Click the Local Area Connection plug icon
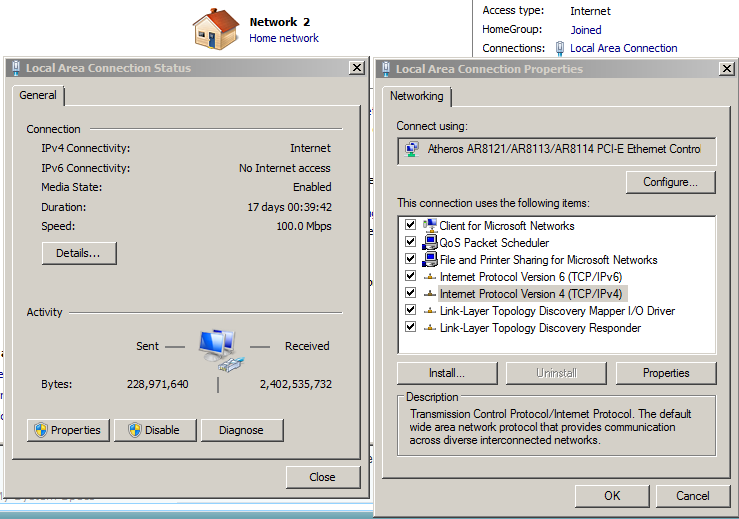The image size is (739, 519). [x=559, y=49]
